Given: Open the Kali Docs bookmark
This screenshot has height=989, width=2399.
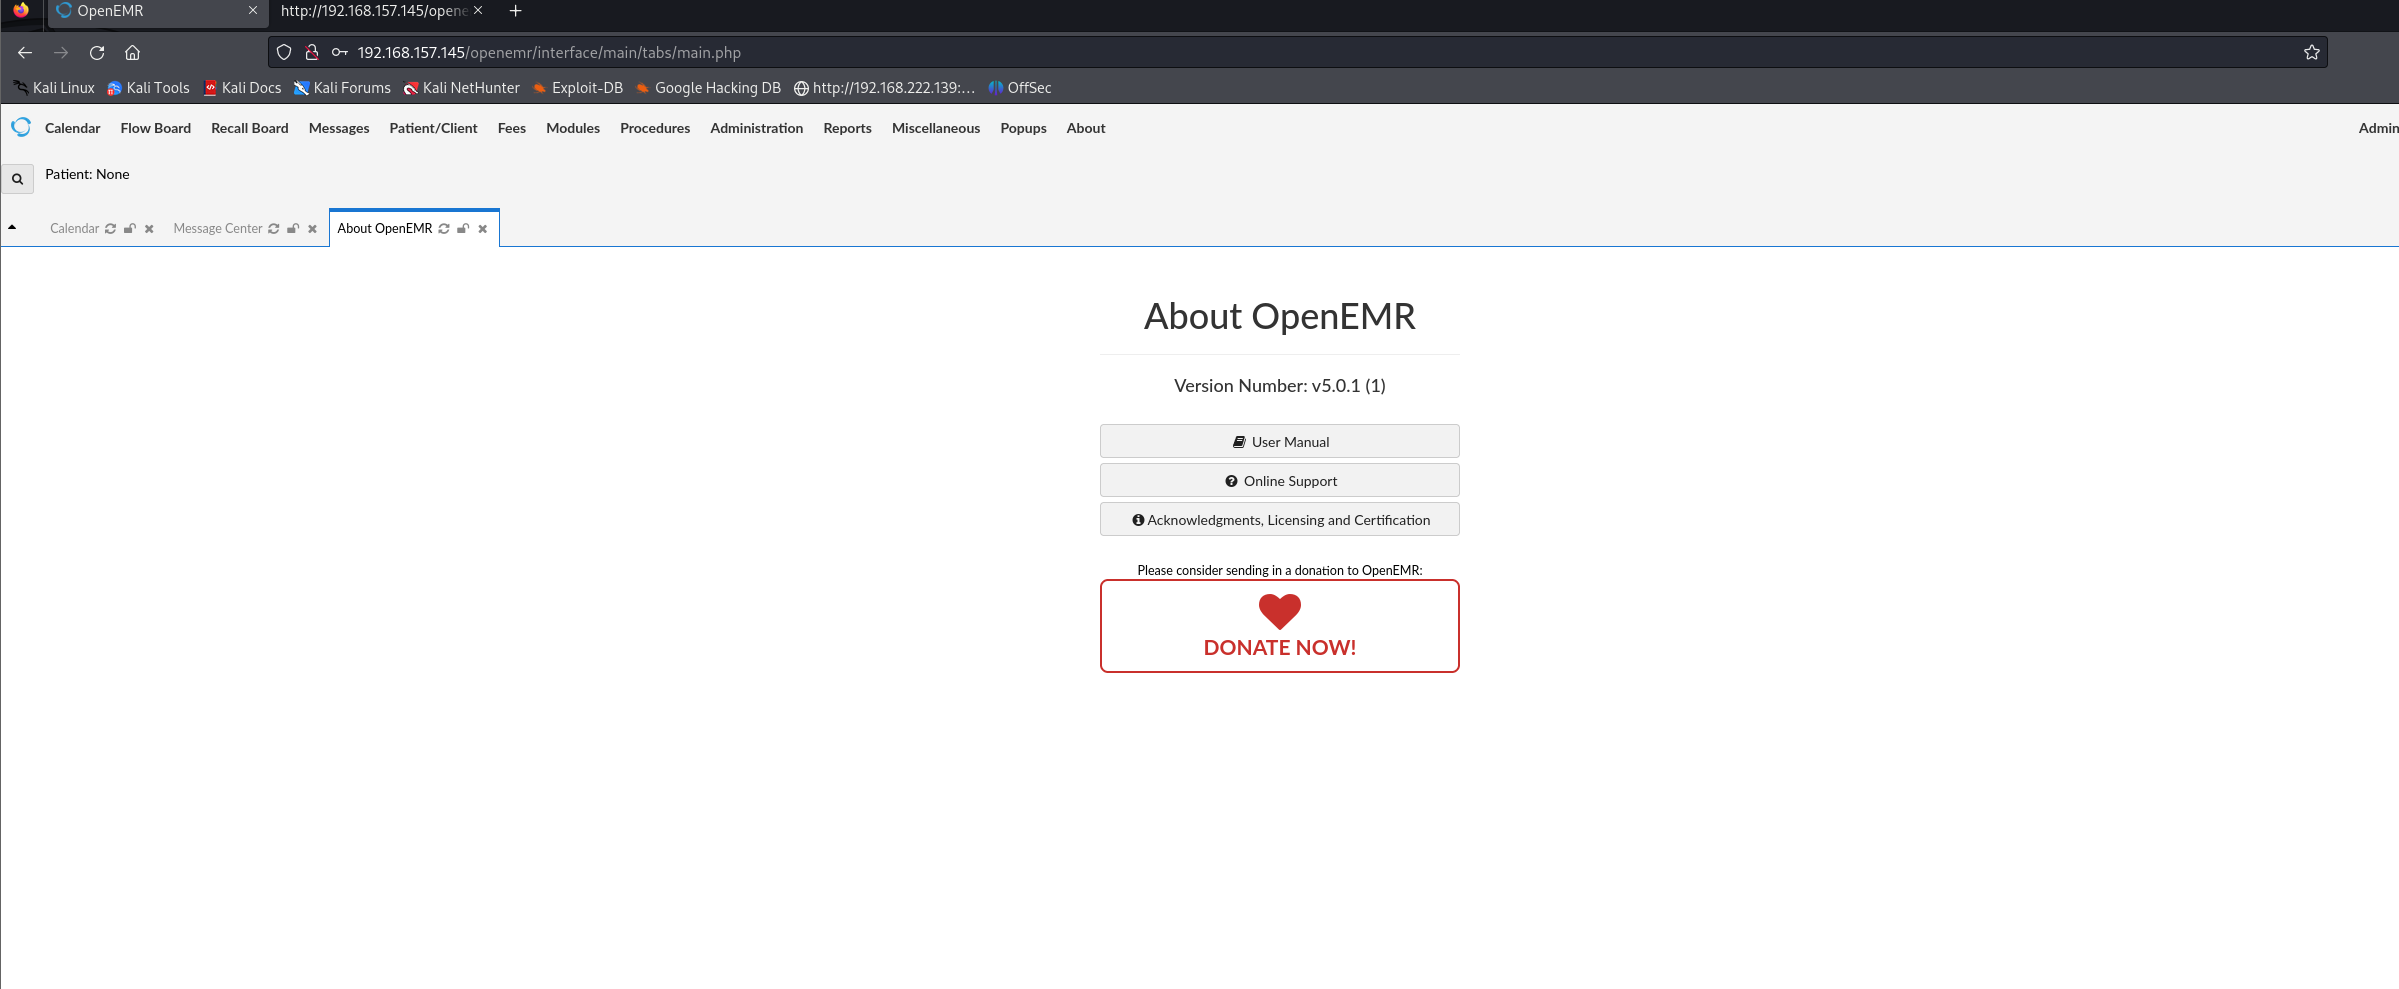Looking at the screenshot, I should pyautogui.click(x=242, y=88).
